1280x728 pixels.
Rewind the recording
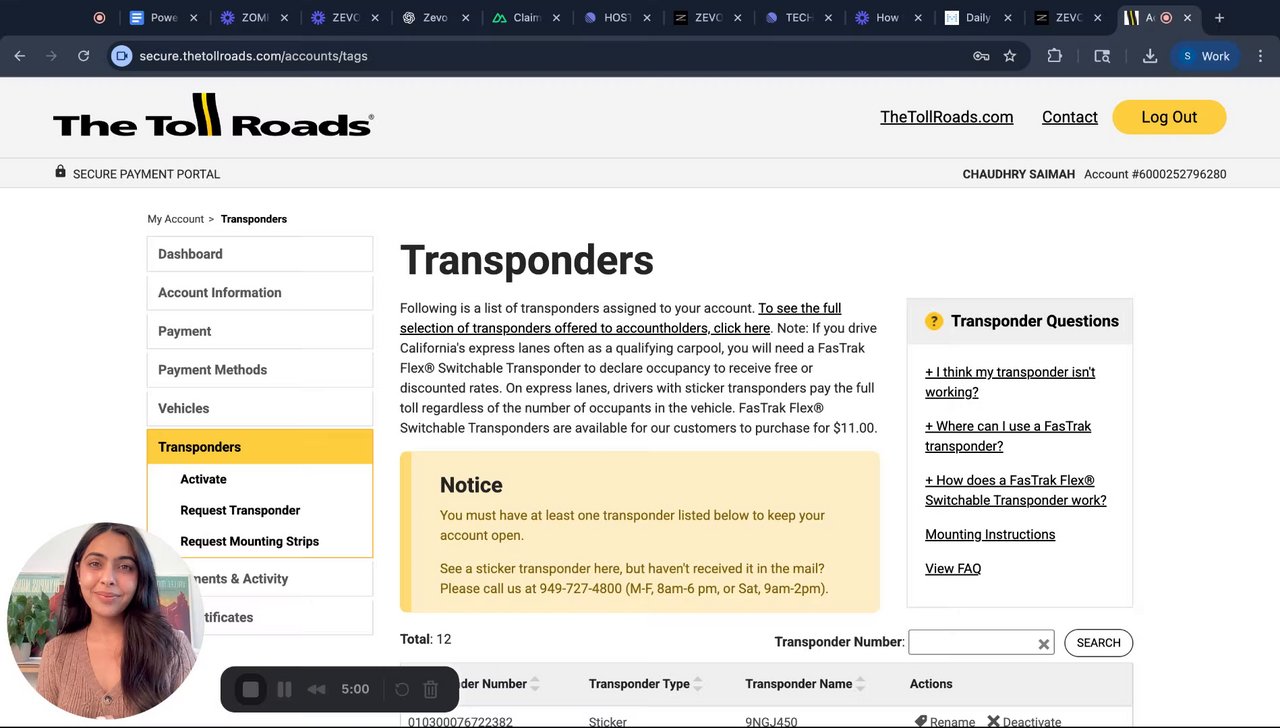point(316,689)
